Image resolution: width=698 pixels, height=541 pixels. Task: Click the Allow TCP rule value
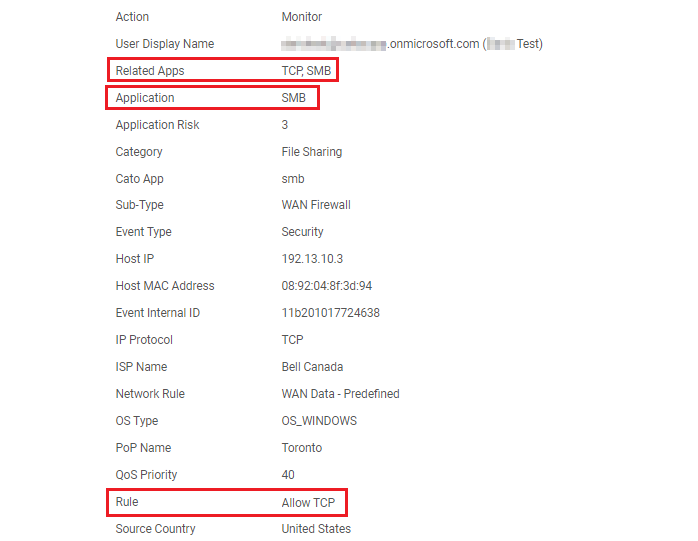tap(309, 502)
